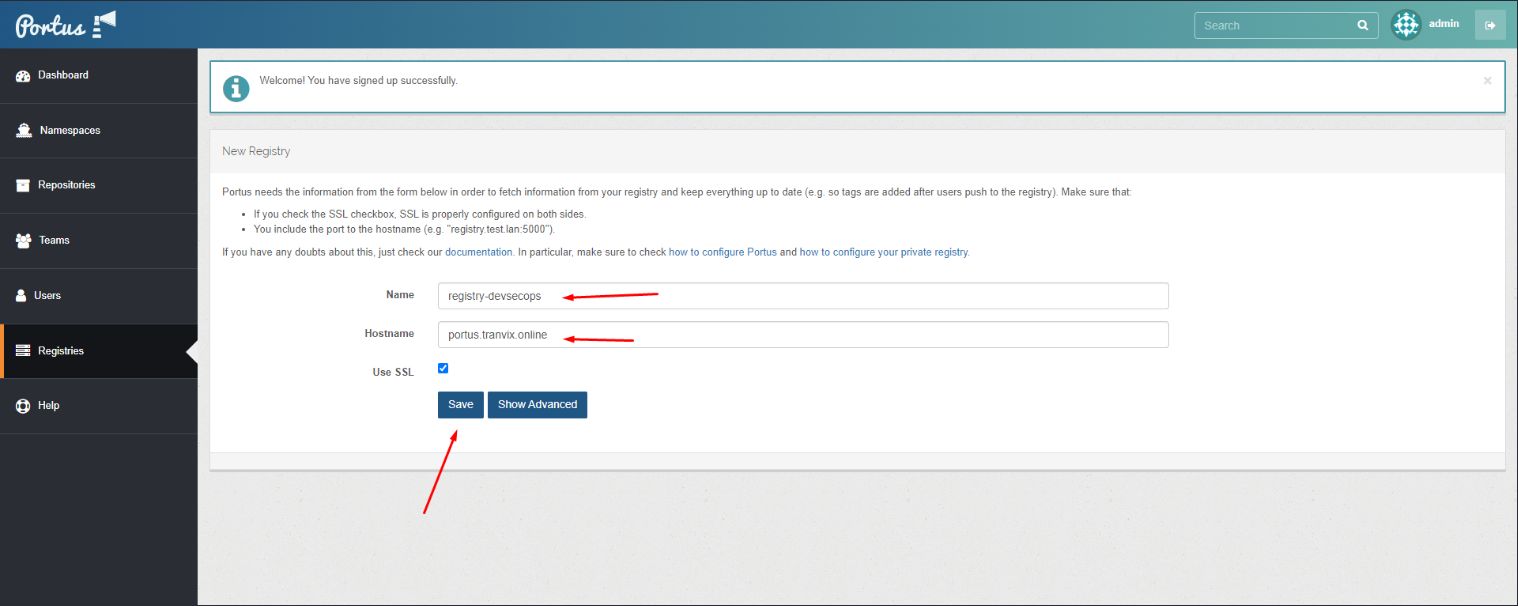Click the Namespaces sidebar icon
1518x606 pixels.
[x=24, y=131]
